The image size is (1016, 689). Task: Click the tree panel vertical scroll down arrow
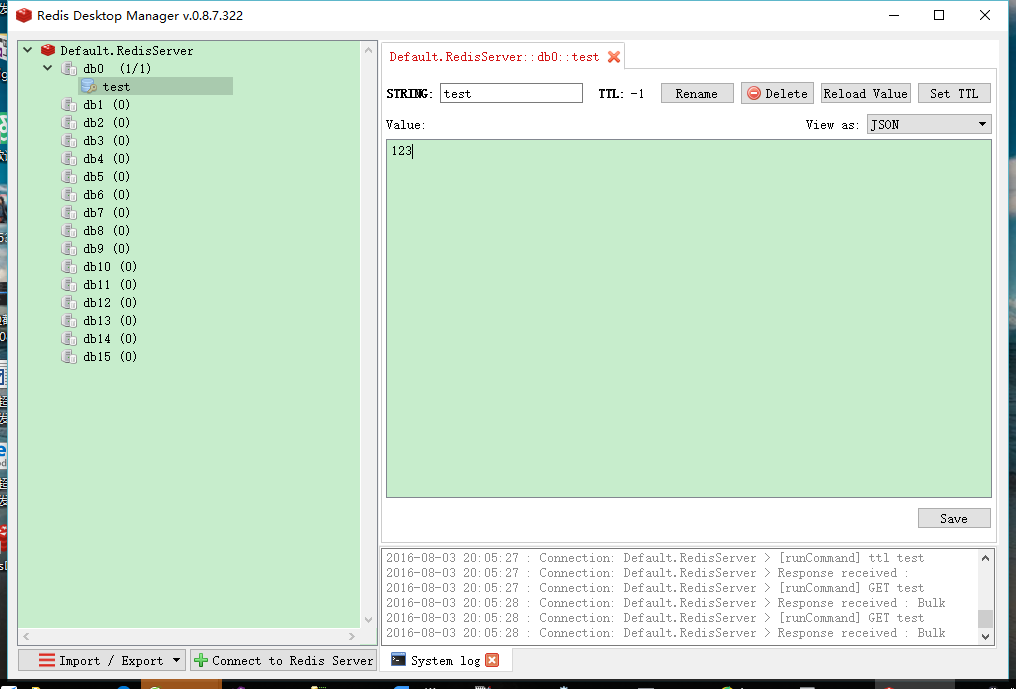tap(368, 620)
